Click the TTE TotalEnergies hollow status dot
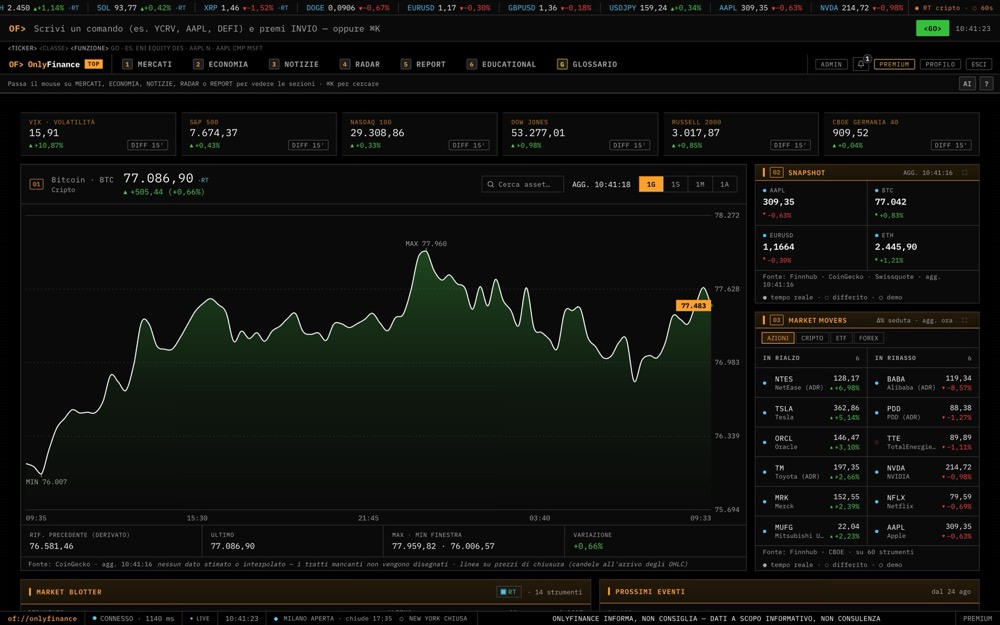1000x625 pixels. [x=876, y=442]
